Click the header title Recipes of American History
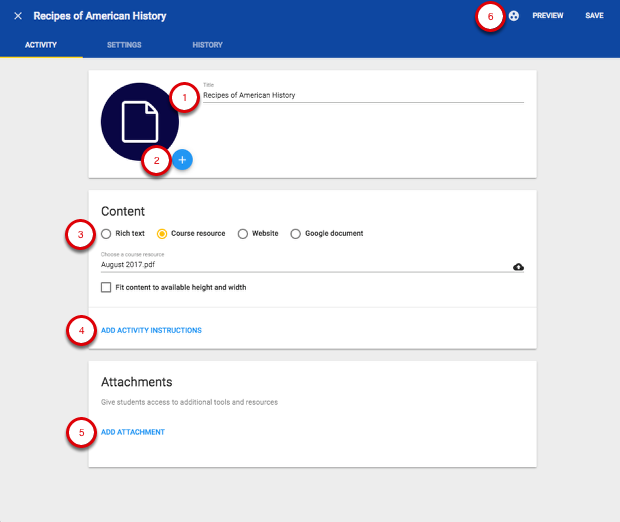 (x=100, y=16)
